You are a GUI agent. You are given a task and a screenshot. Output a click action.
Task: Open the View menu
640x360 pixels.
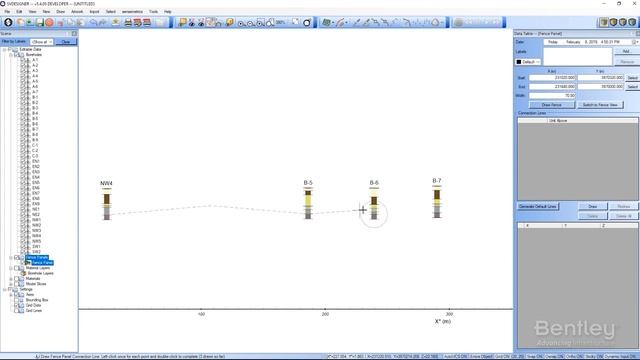pos(32,12)
